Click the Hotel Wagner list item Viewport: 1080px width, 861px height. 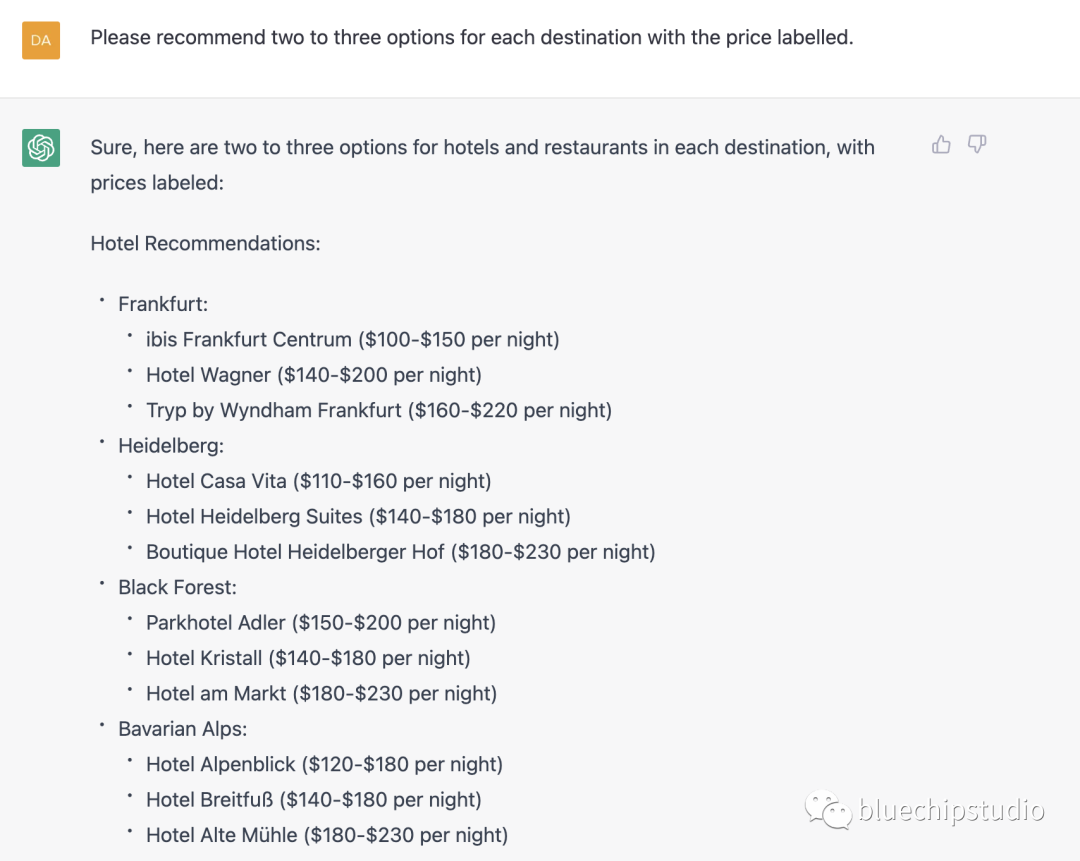pos(313,375)
